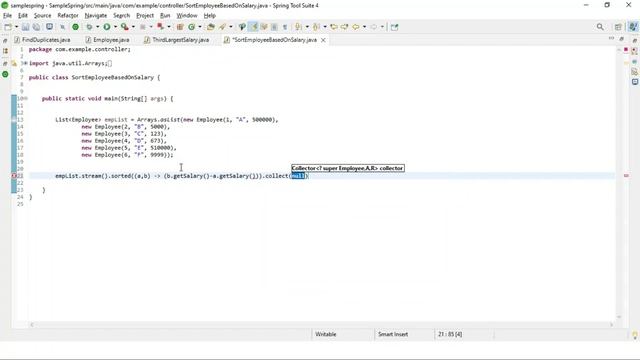Image resolution: width=640 pixels, height=360 pixels.
Task: Select the Java perspective icon
Action: [633, 27]
